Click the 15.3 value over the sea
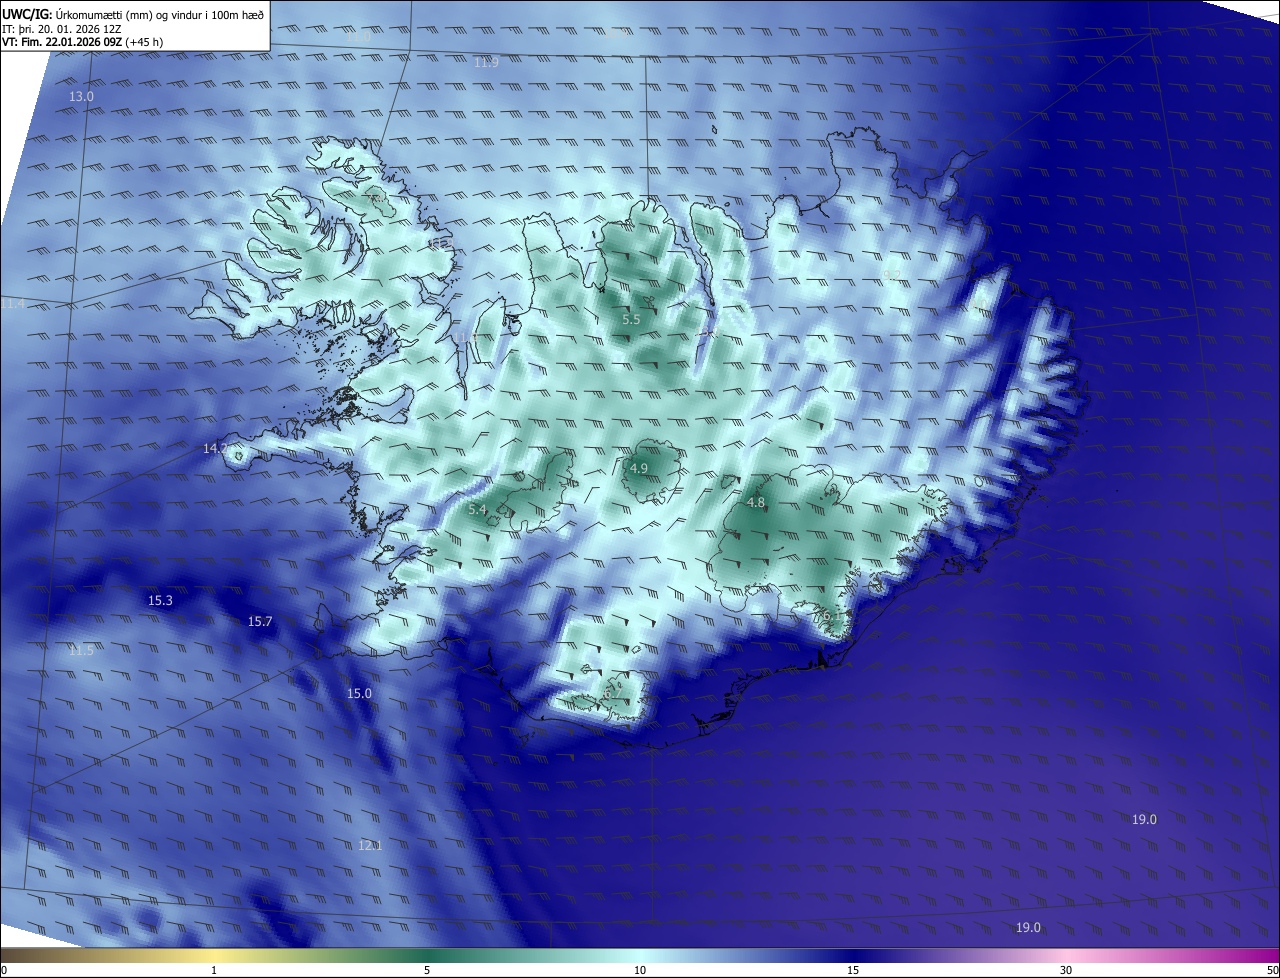Viewport: 1280px width, 978px height. (160, 601)
